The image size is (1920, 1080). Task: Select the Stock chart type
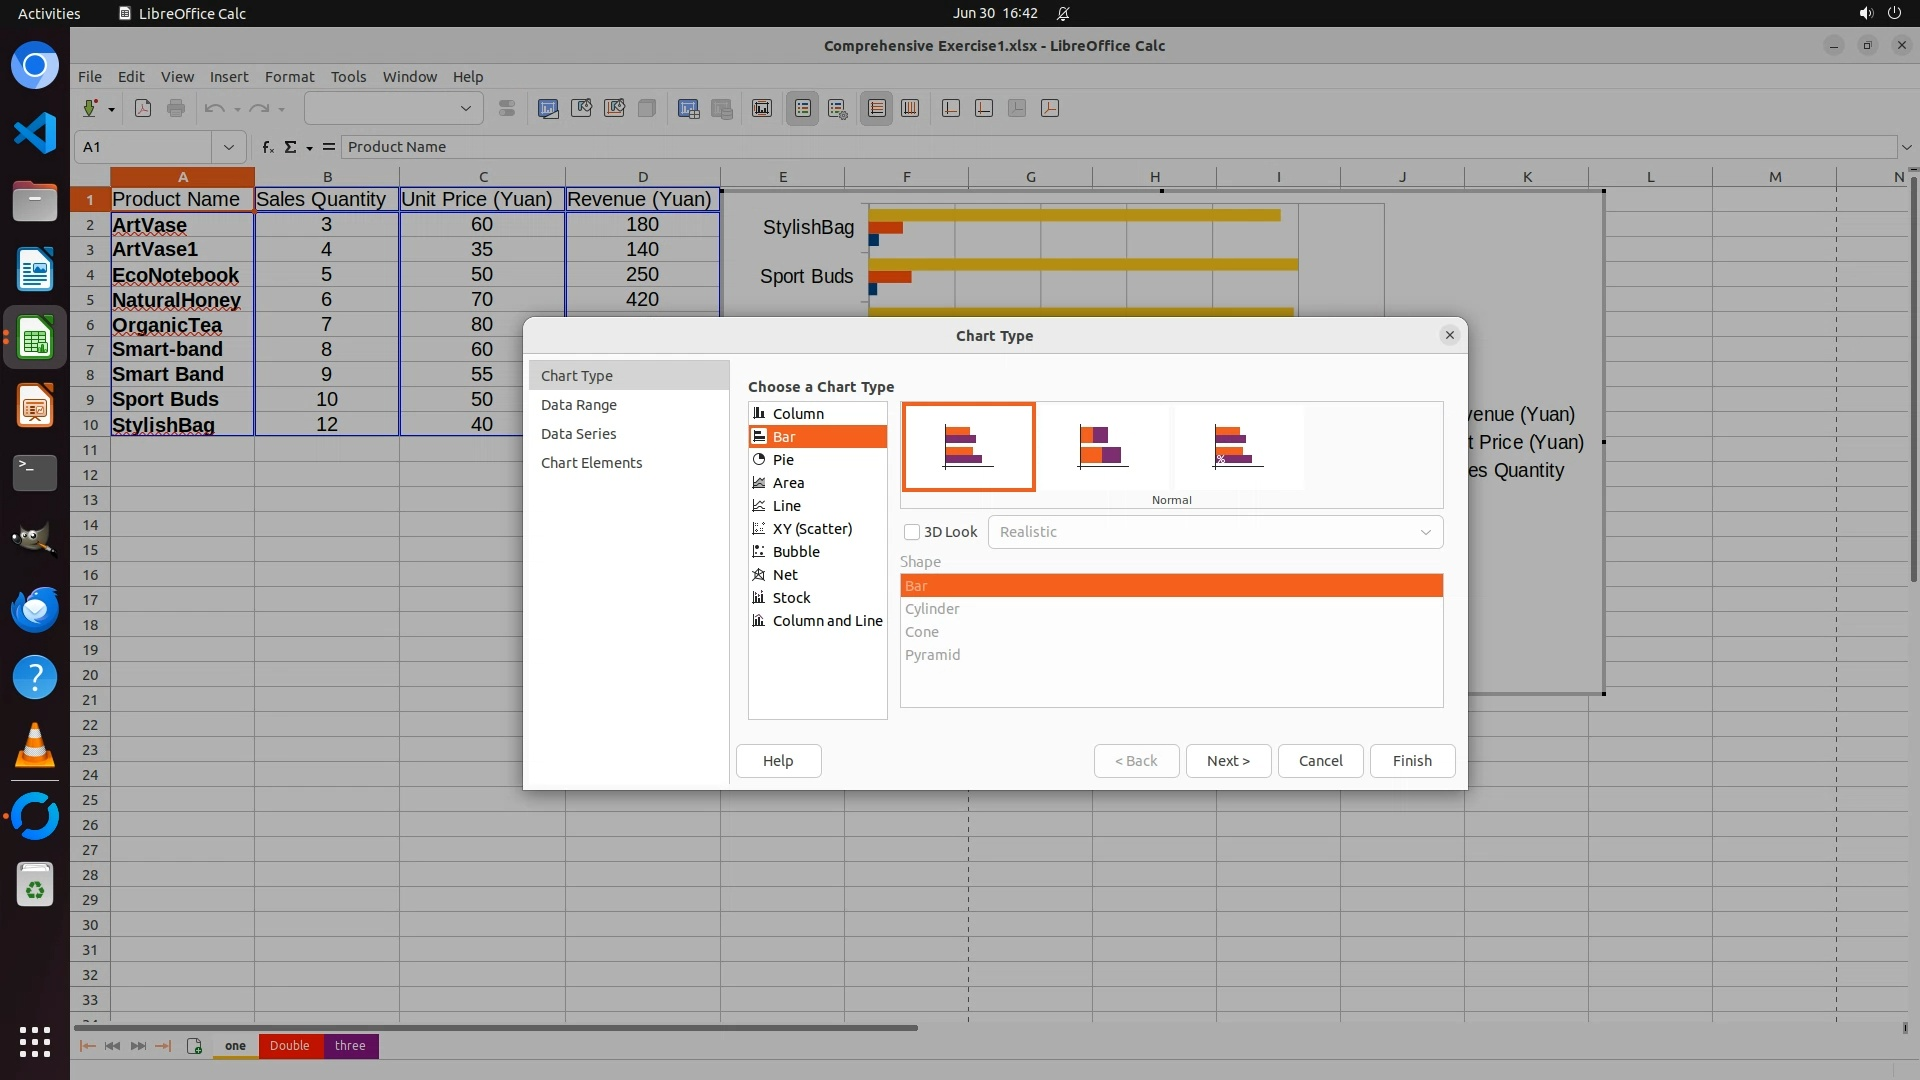[791, 598]
